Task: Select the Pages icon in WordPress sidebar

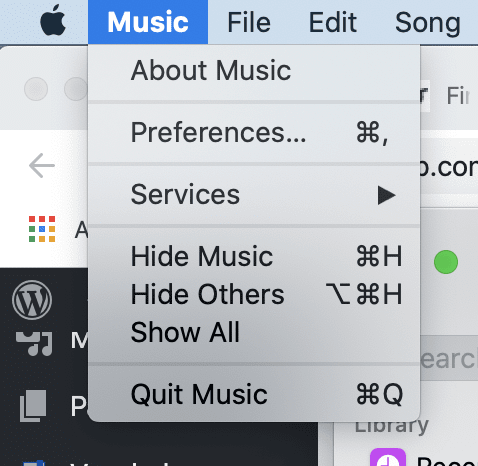Action: pyautogui.click(x=33, y=405)
